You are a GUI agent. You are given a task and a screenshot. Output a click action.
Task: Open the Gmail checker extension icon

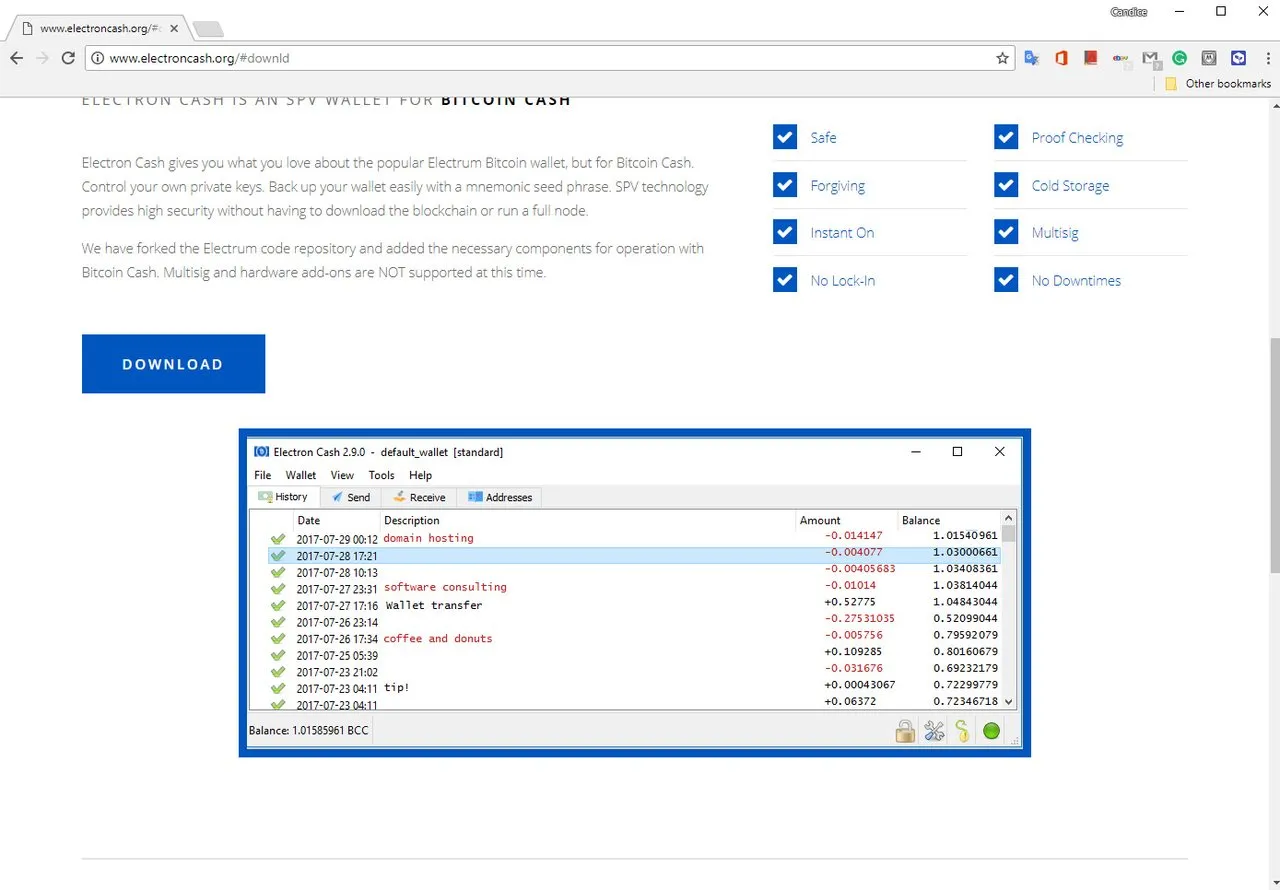pos(1150,59)
